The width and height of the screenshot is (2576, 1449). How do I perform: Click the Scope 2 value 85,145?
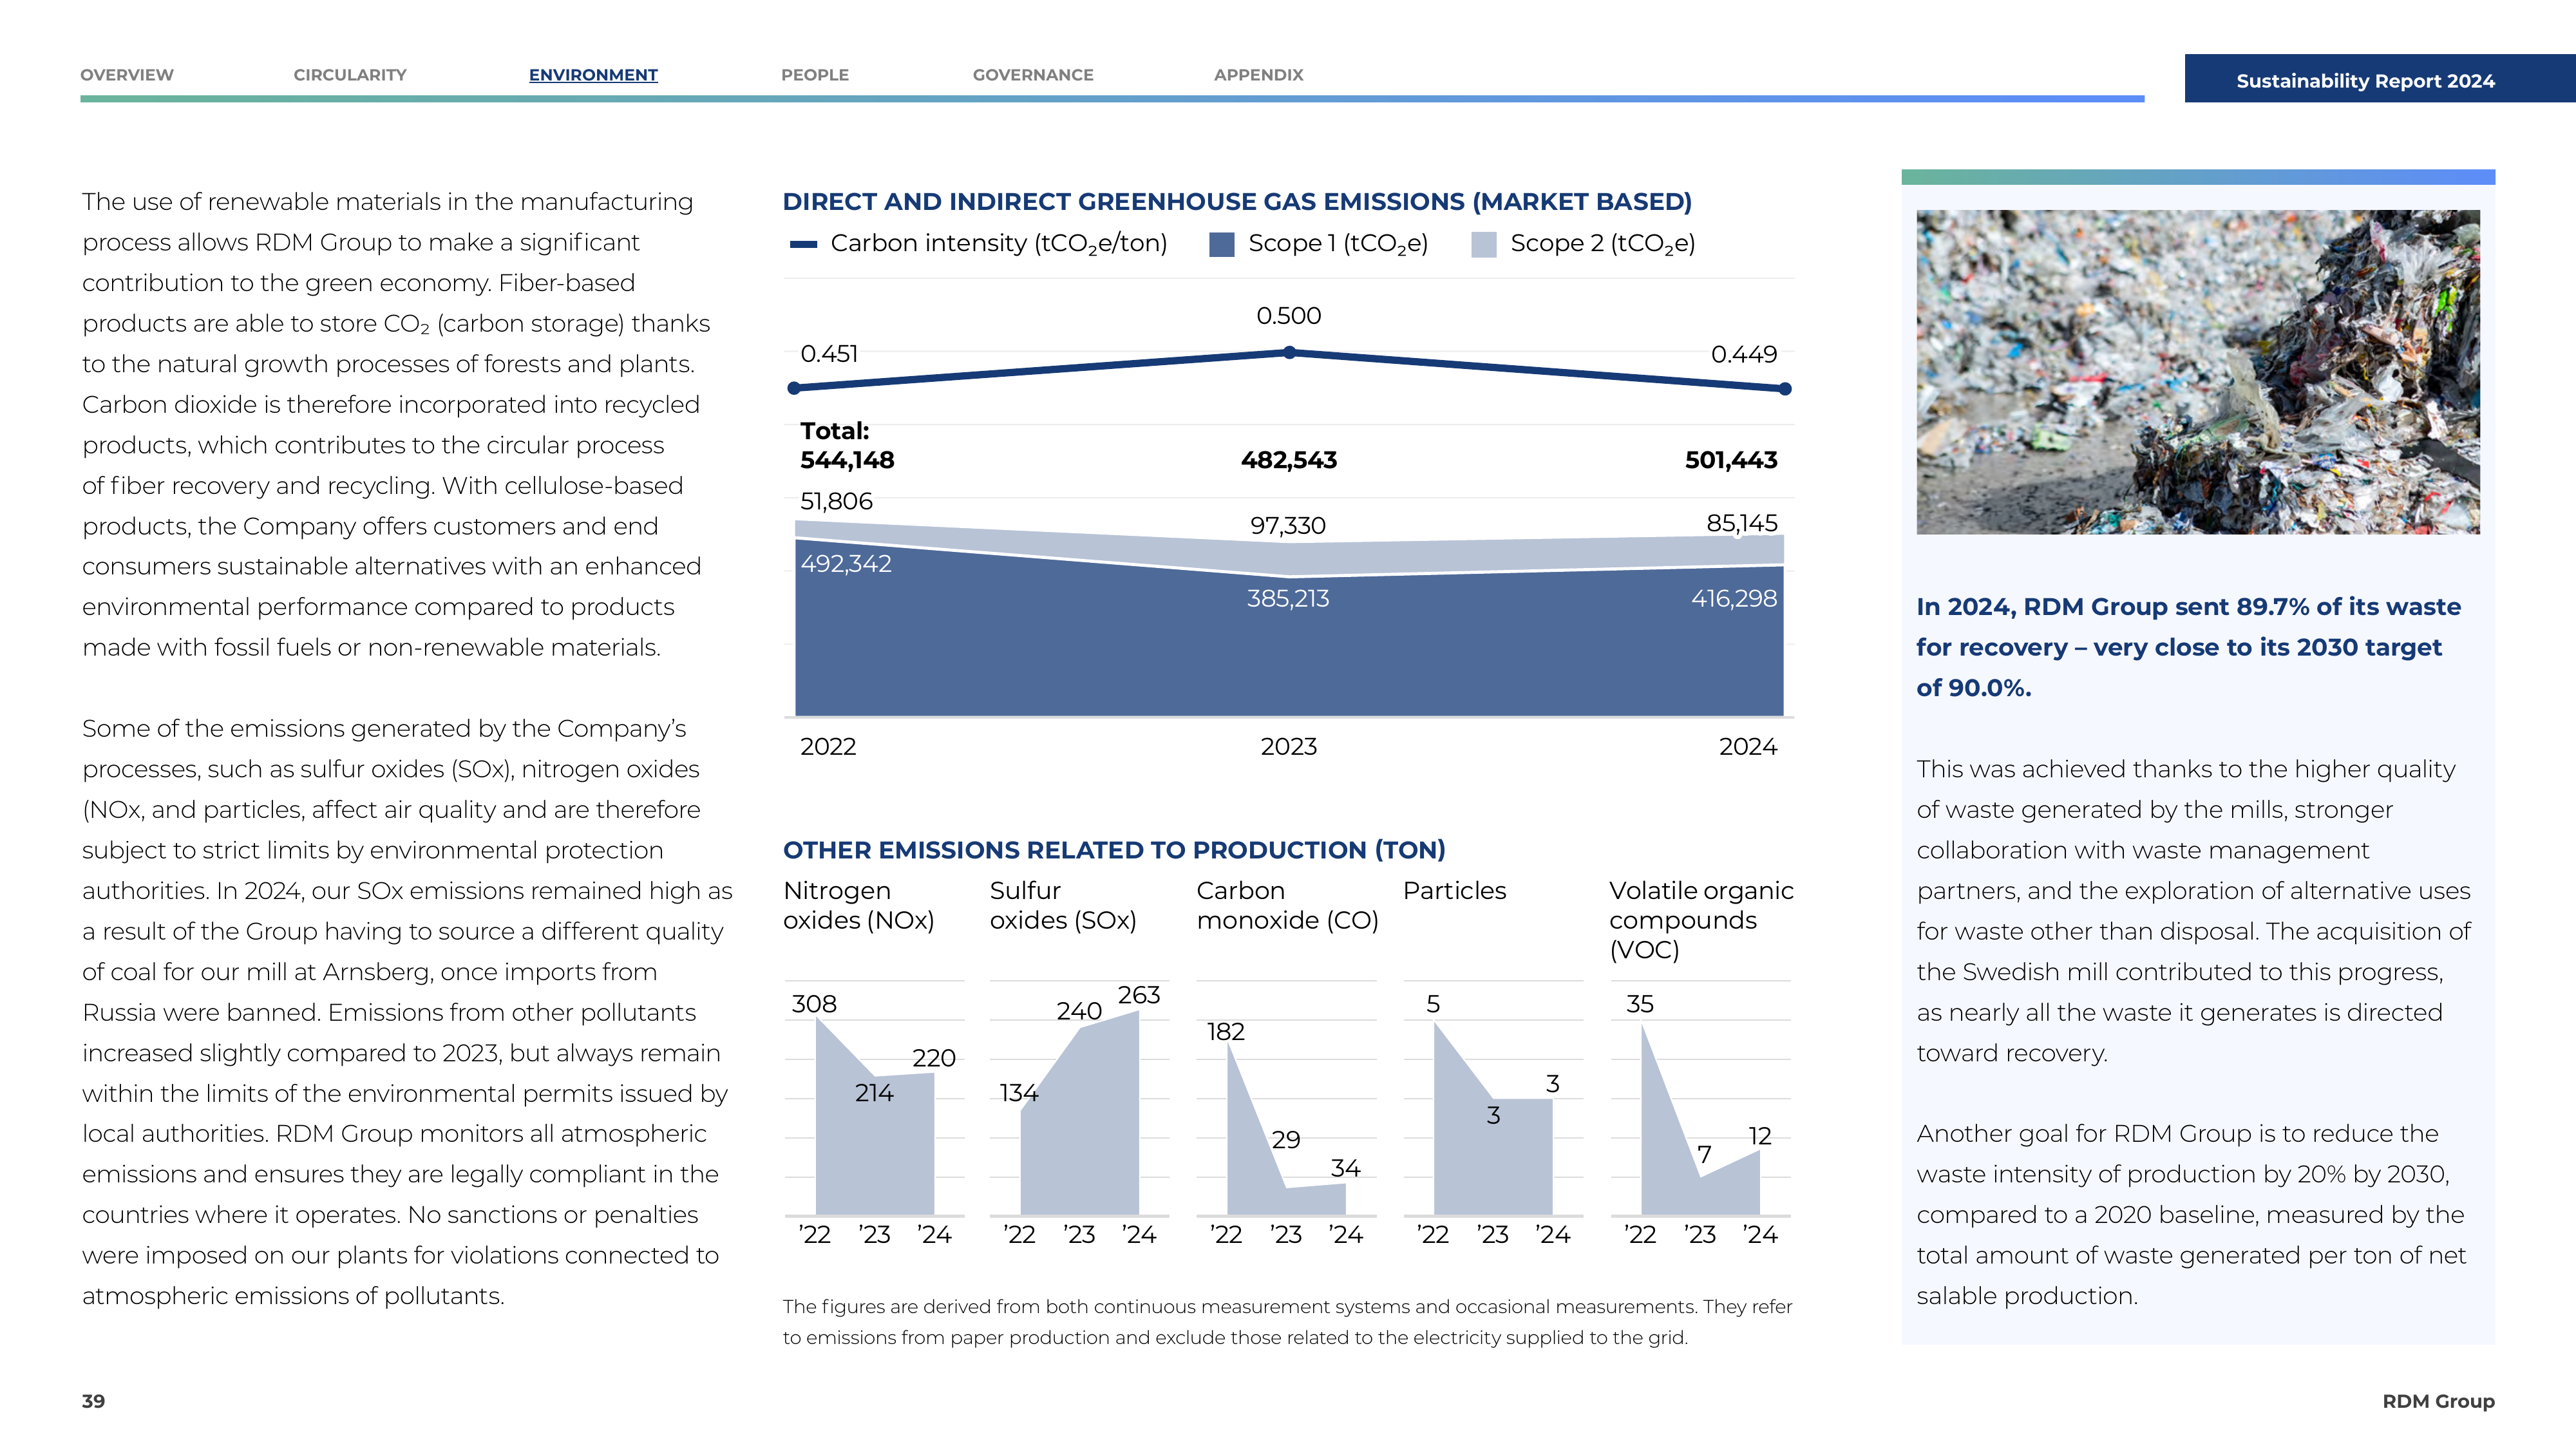coord(1742,523)
